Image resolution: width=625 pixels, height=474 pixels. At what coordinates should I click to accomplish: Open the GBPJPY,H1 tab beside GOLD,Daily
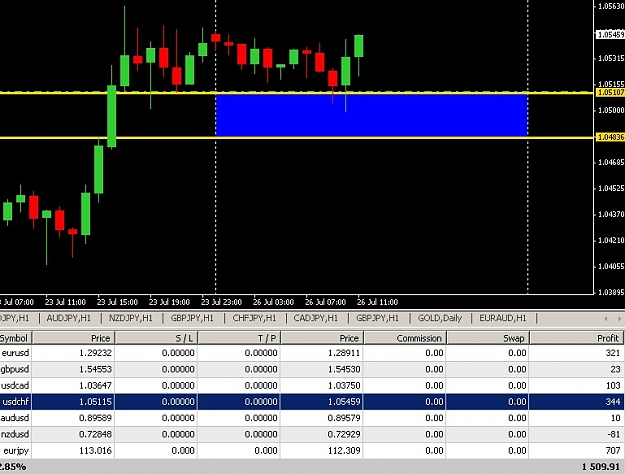(377, 318)
